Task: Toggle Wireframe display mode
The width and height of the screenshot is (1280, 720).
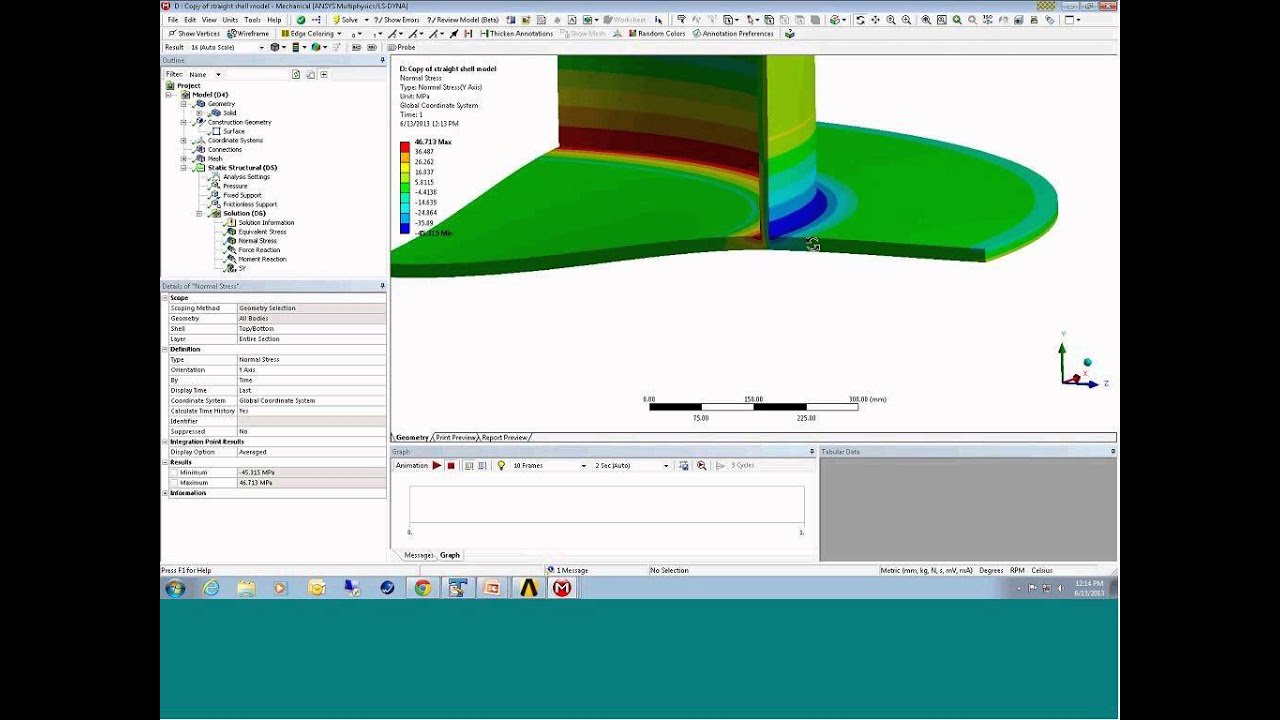Action: tap(247, 33)
